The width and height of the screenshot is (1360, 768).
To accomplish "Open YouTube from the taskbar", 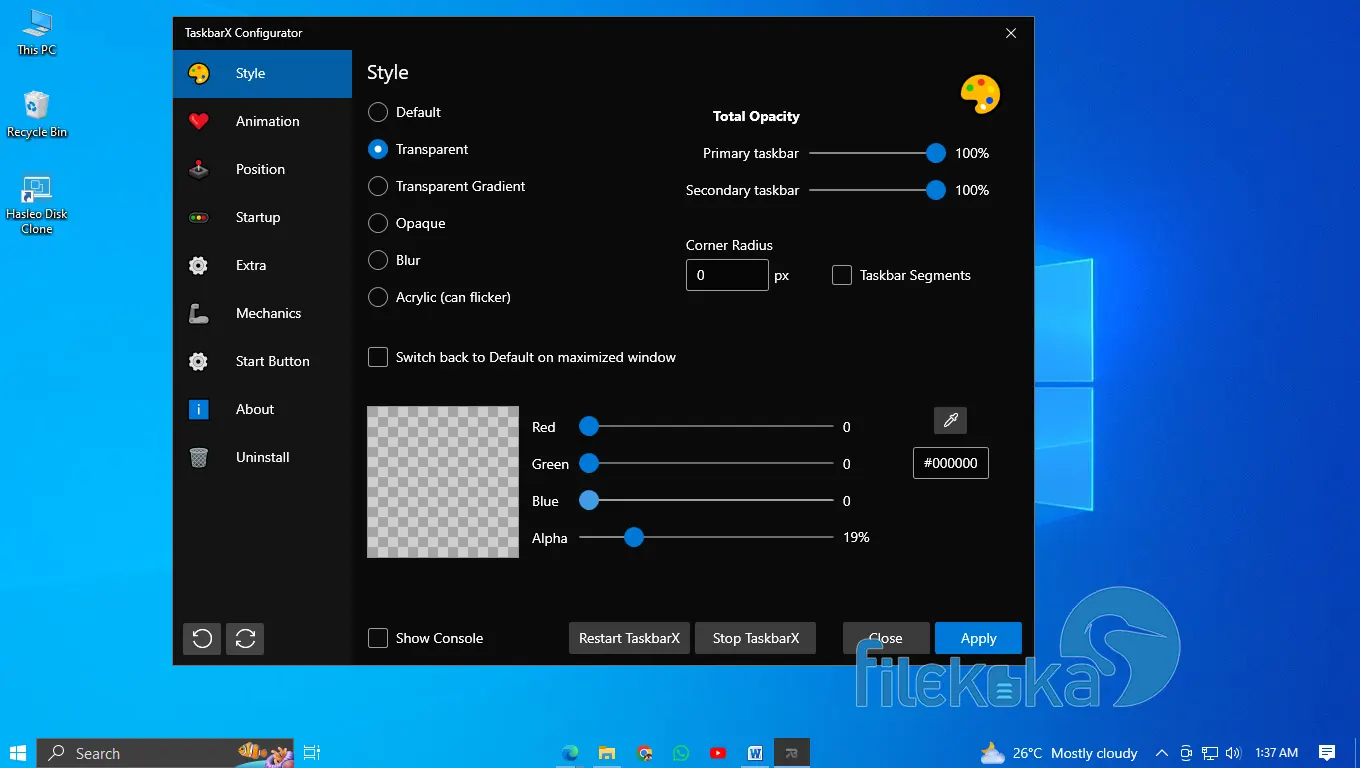I will (718, 753).
